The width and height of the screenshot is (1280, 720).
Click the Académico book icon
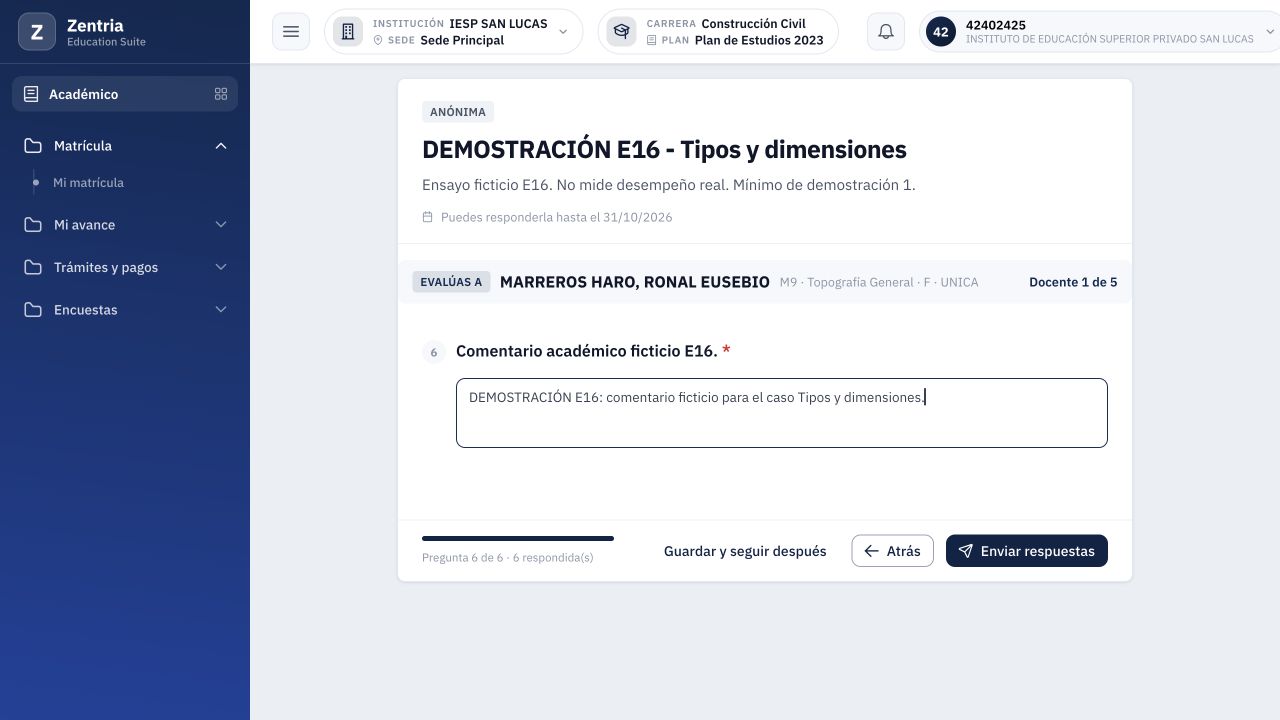[x=31, y=94]
